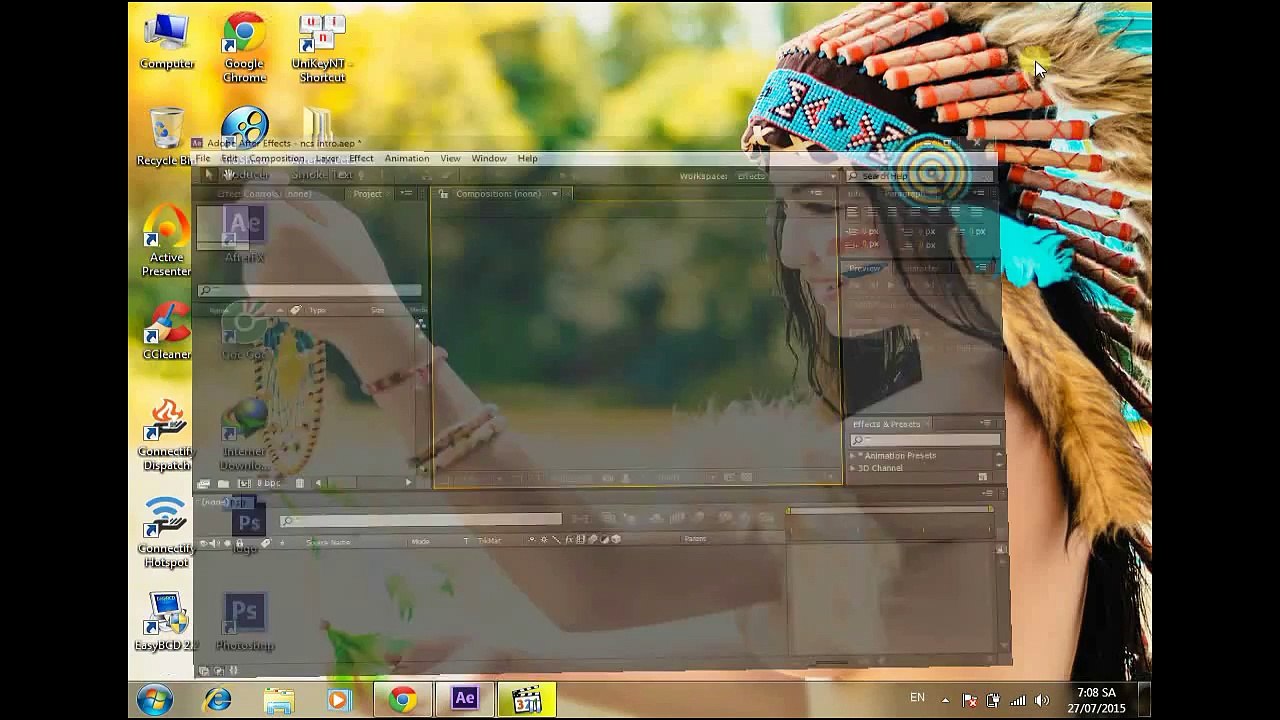Click the Project panel search field
Viewport: 1280px width, 720px height.
coord(309,291)
